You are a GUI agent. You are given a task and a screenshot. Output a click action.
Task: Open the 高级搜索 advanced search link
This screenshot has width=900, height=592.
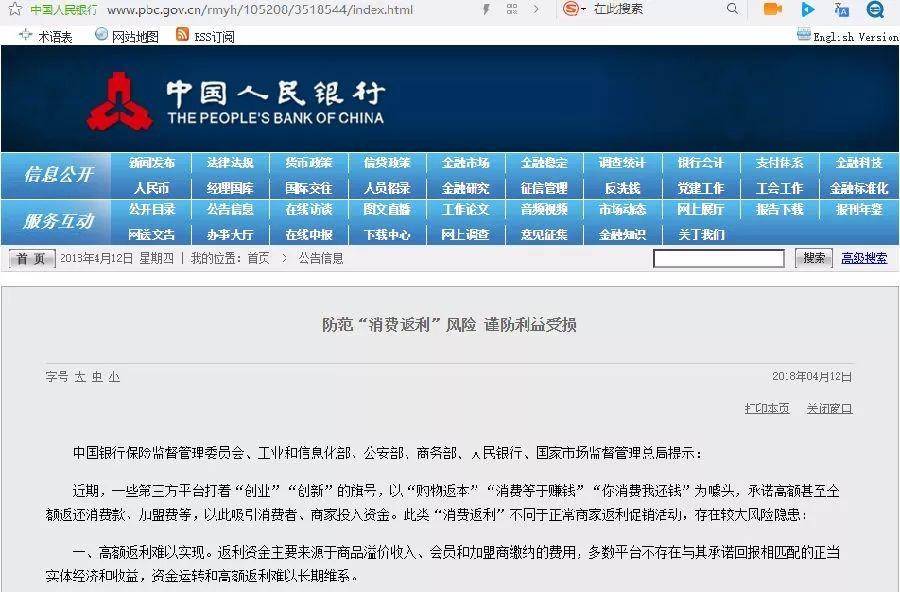(x=864, y=258)
